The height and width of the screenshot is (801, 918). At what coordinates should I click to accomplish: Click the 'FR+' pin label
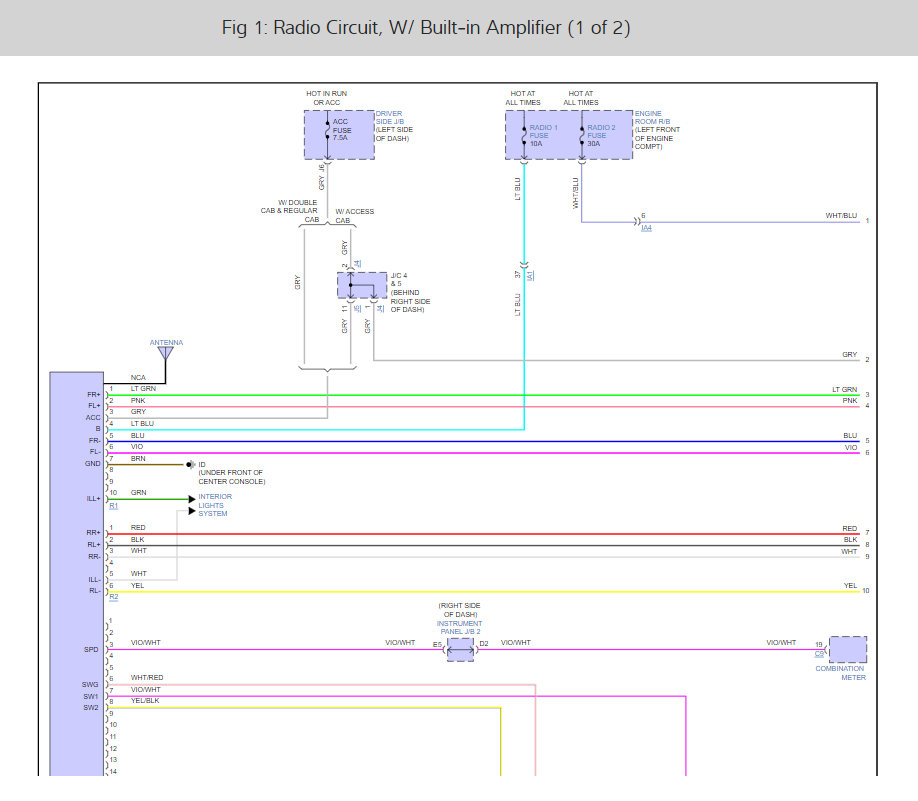[x=94, y=395]
